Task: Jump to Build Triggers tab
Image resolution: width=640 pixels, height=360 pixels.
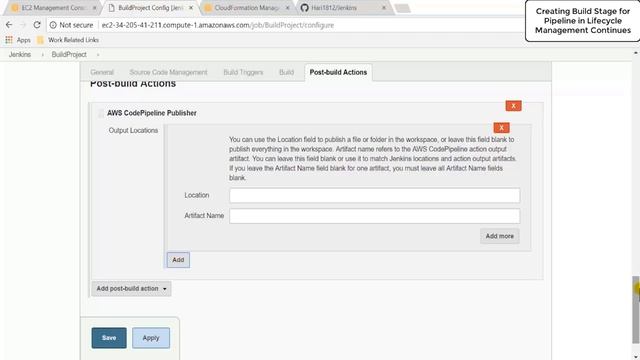Action: [243, 72]
